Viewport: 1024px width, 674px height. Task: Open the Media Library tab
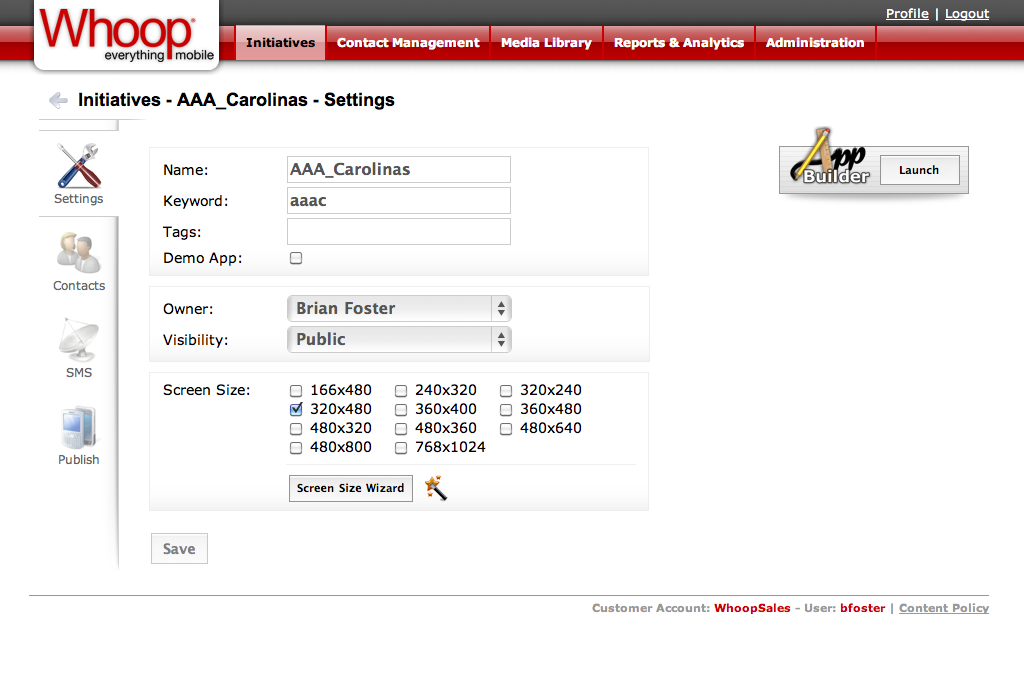(546, 42)
